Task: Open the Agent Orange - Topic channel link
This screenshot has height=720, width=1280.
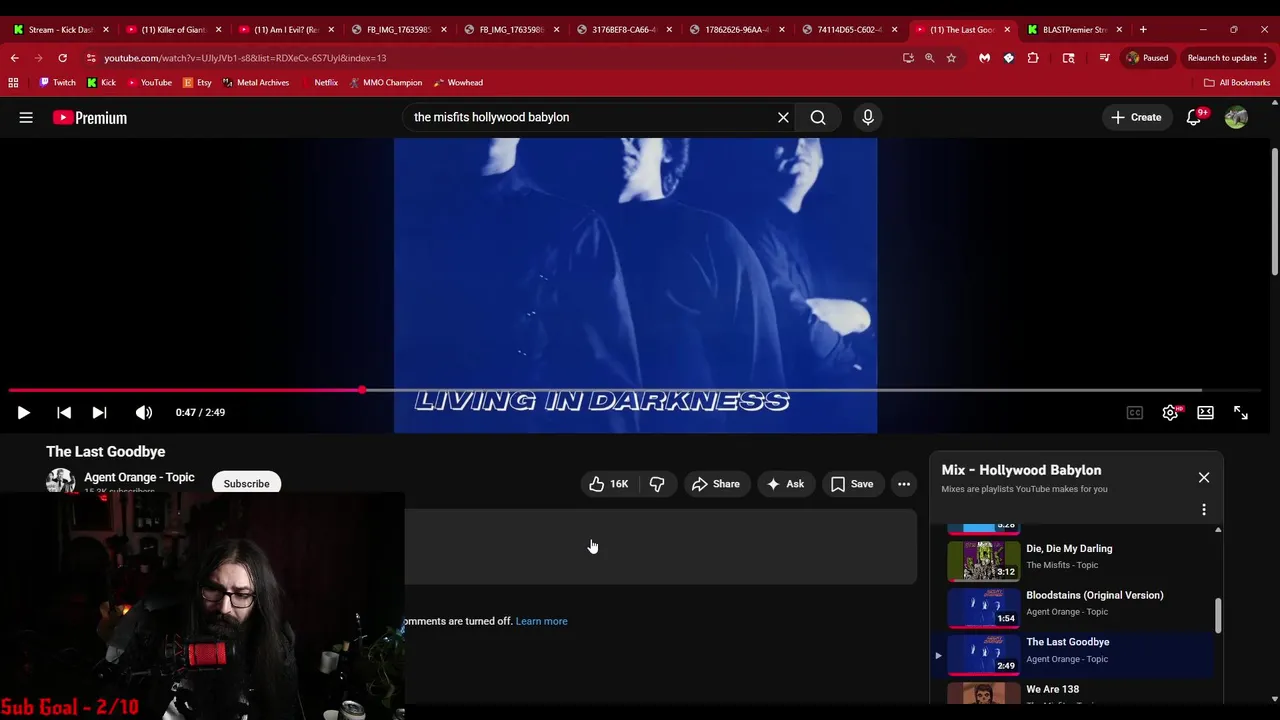Action: 139,478
